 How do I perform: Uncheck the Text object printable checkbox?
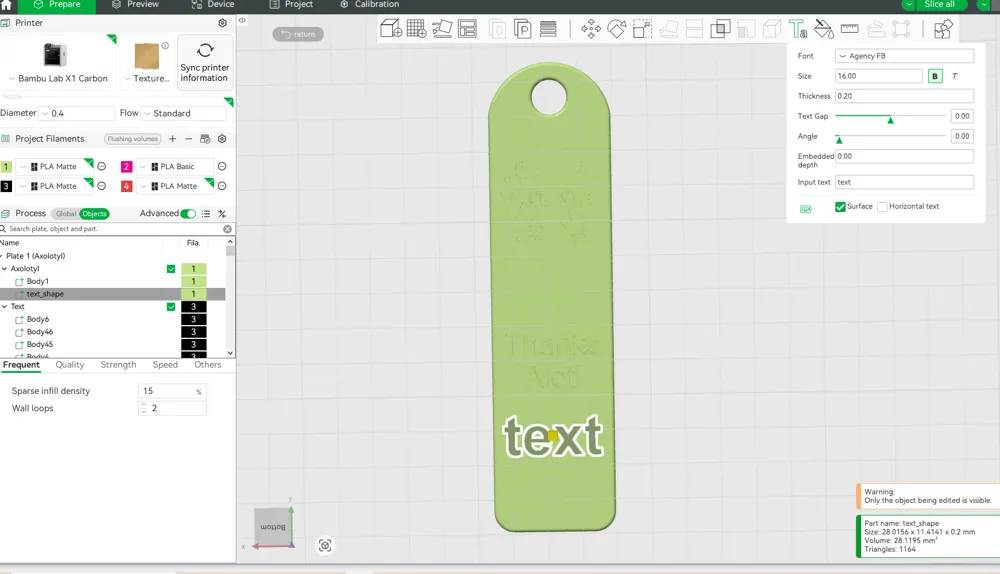(171, 307)
